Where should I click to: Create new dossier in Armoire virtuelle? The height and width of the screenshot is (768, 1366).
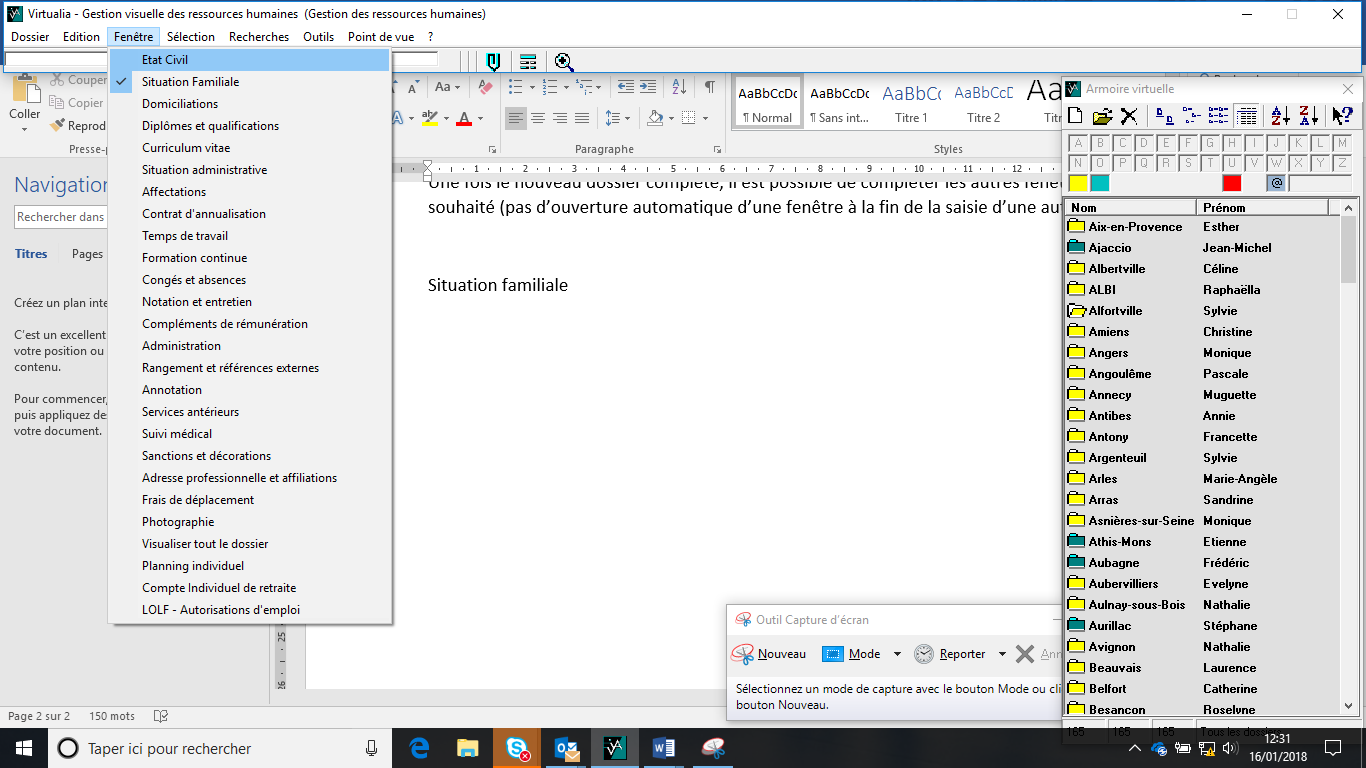(x=1077, y=116)
